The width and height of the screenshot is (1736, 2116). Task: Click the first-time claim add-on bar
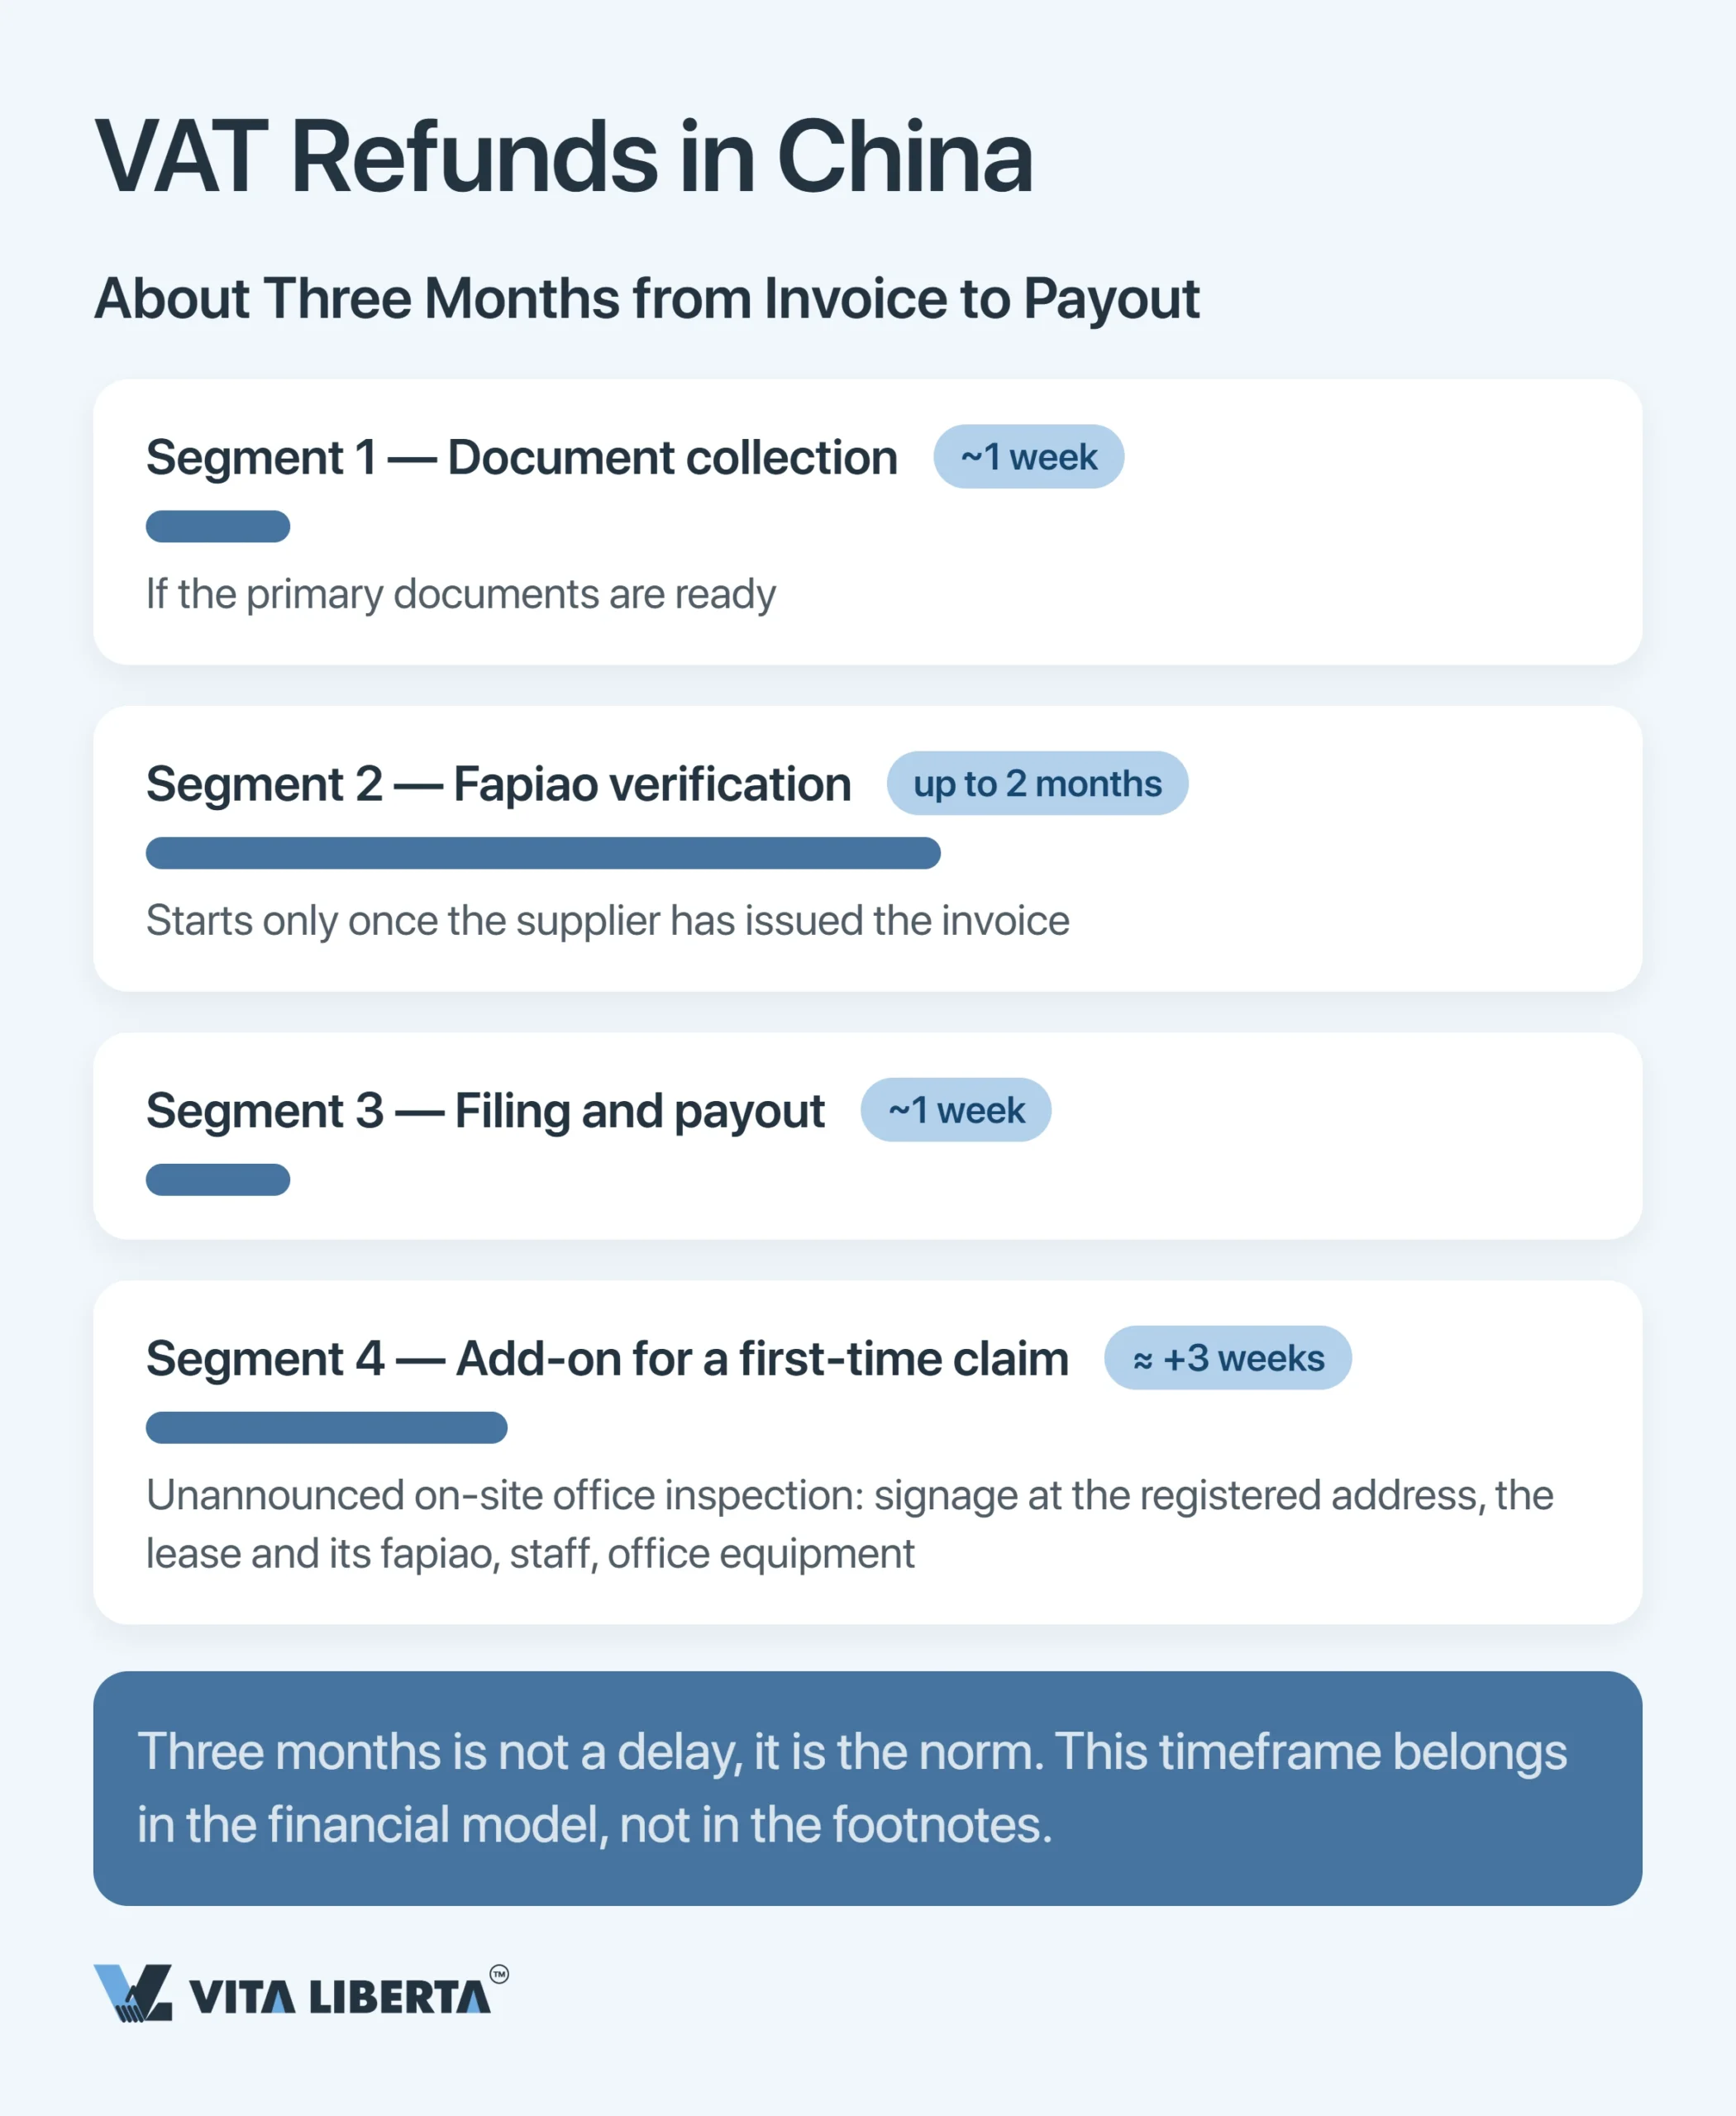(327, 1427)
